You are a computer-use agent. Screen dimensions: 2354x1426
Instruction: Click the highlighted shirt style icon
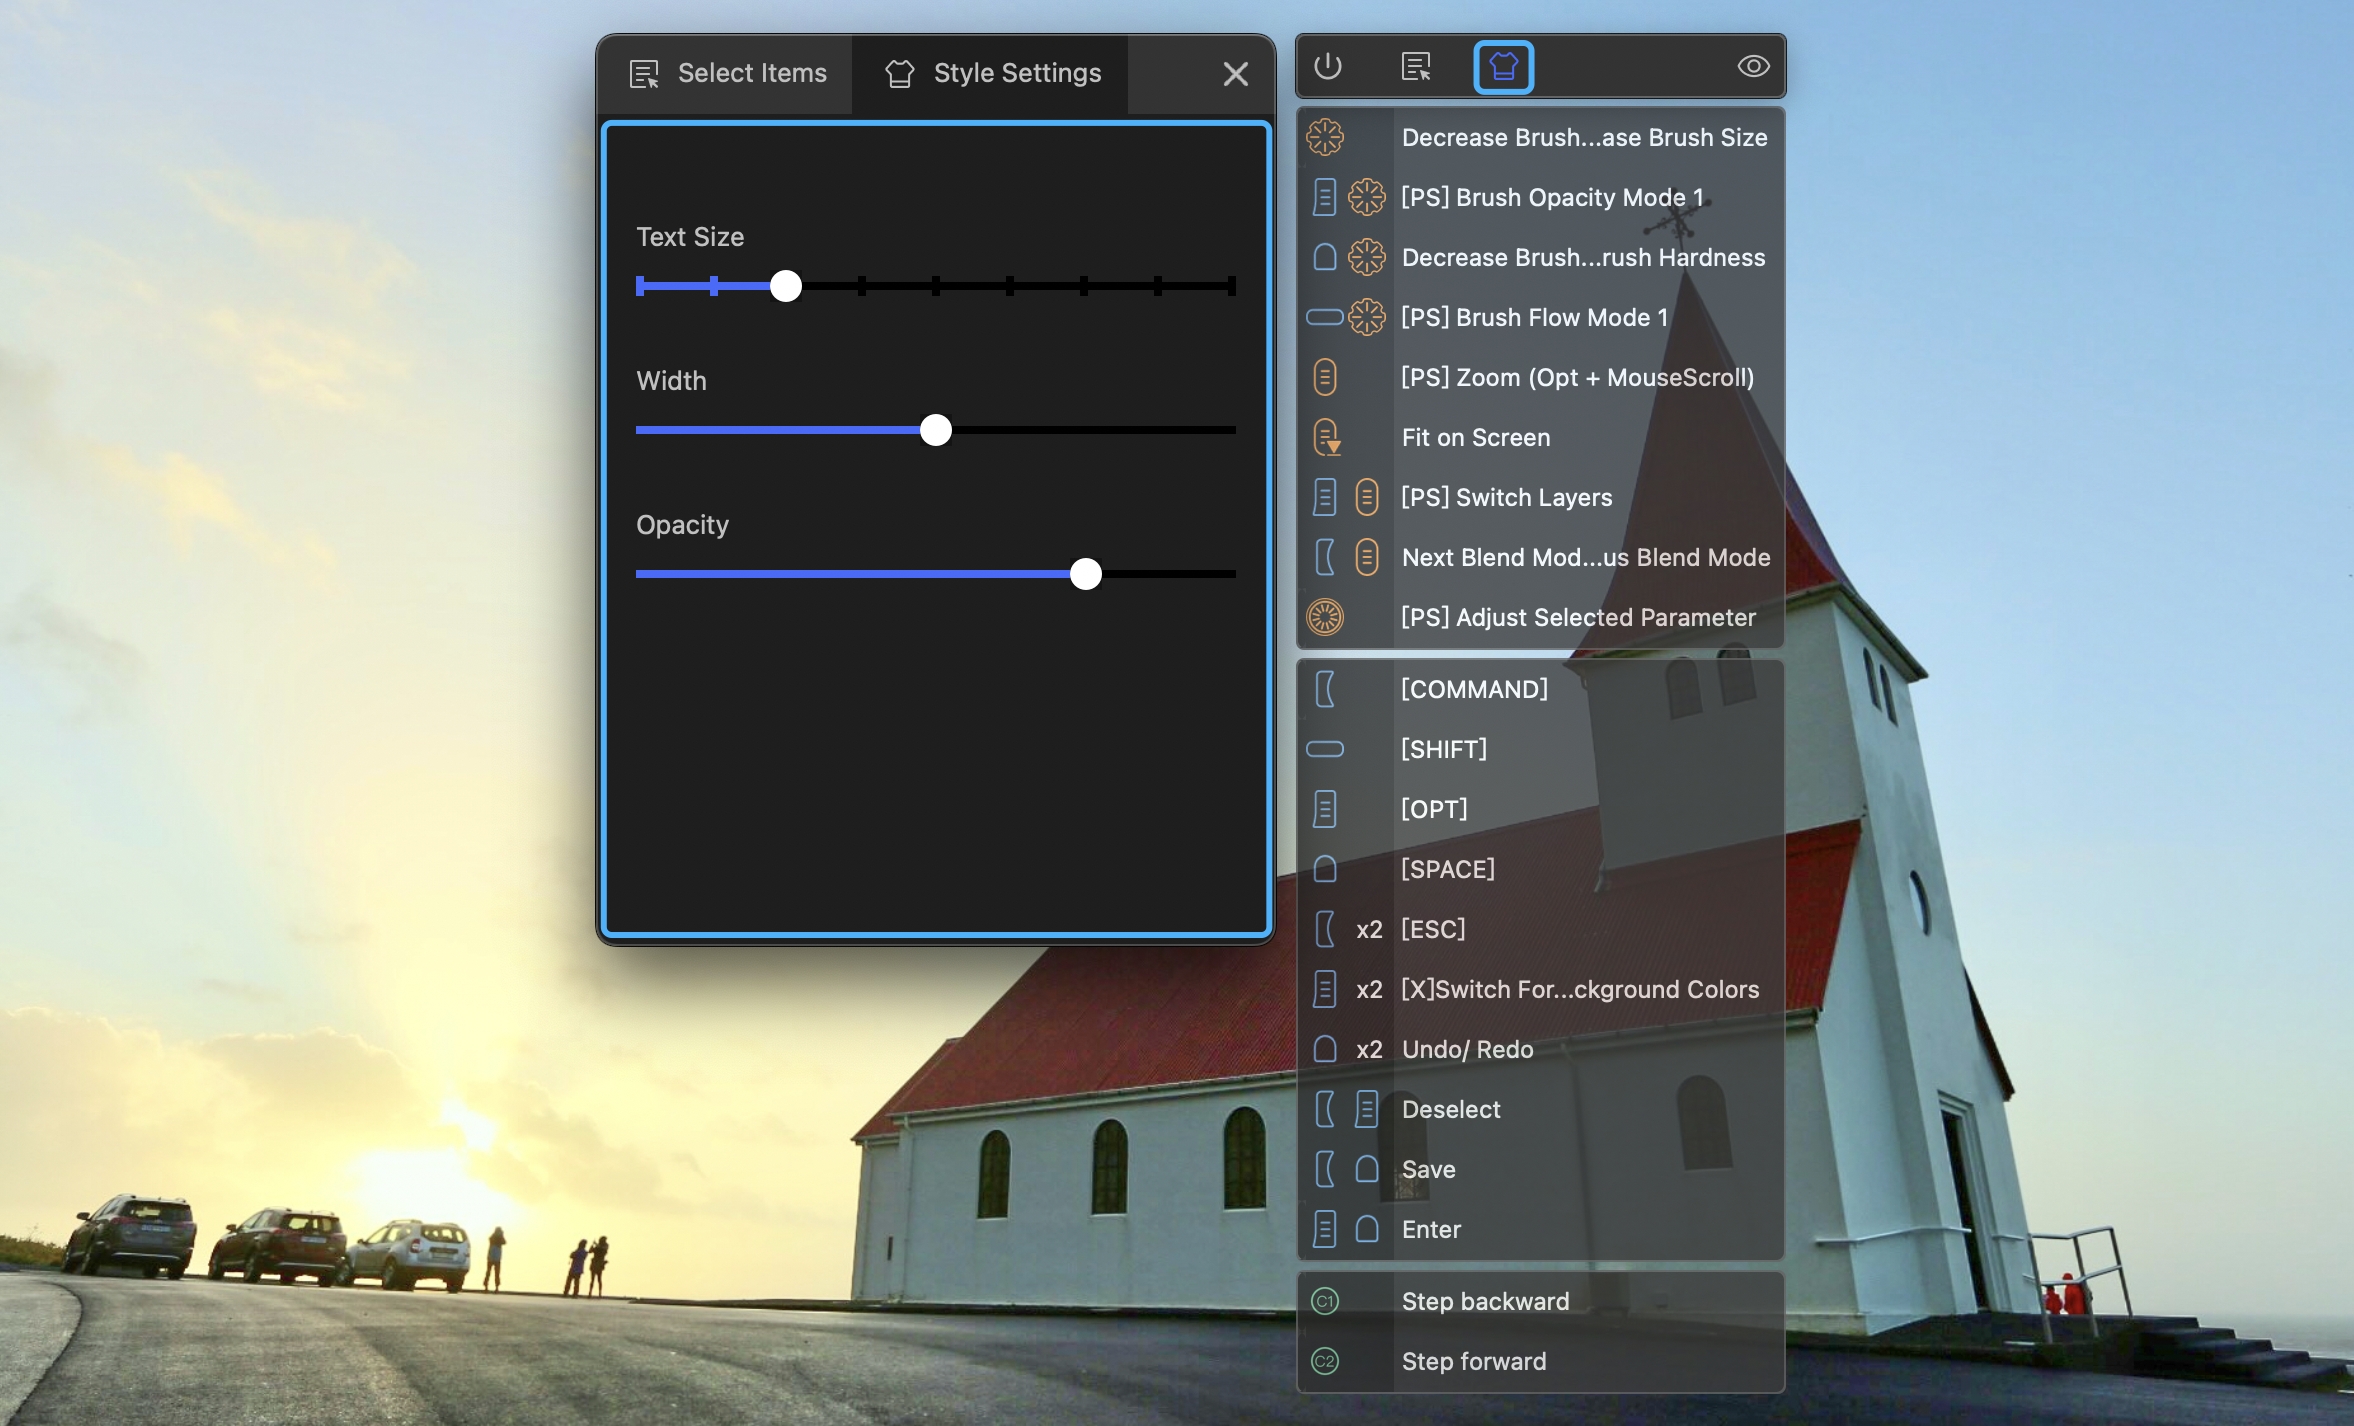[1503, 67]
